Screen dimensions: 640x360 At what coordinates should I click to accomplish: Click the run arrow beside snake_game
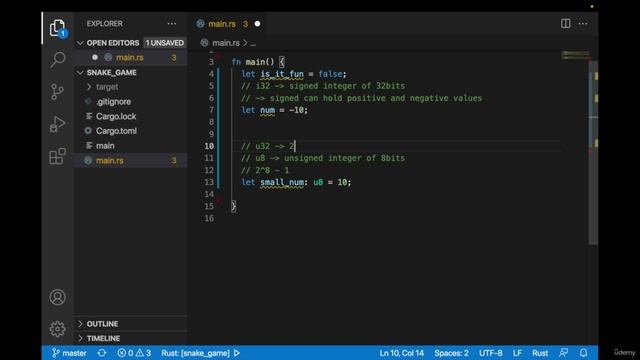237,353
